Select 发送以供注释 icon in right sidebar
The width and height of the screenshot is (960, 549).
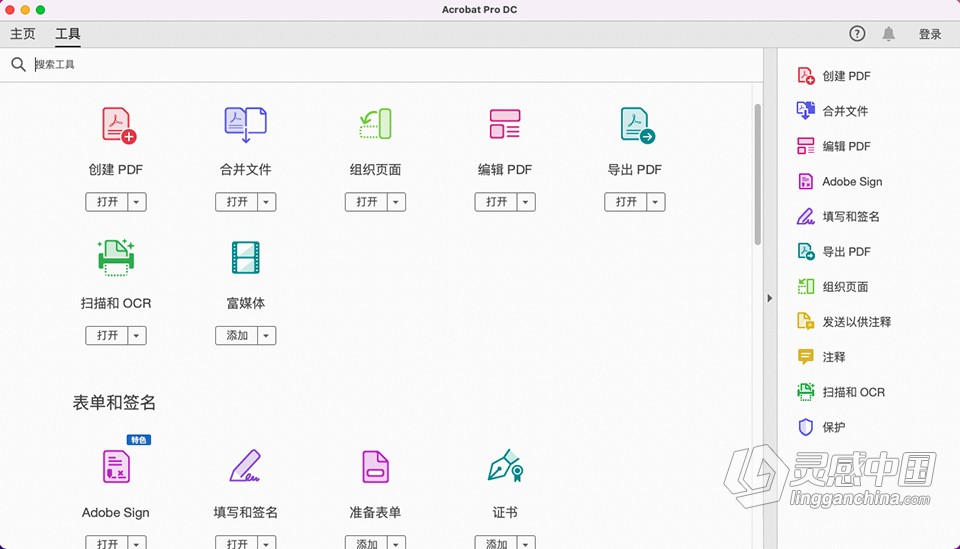click(806, 321)
